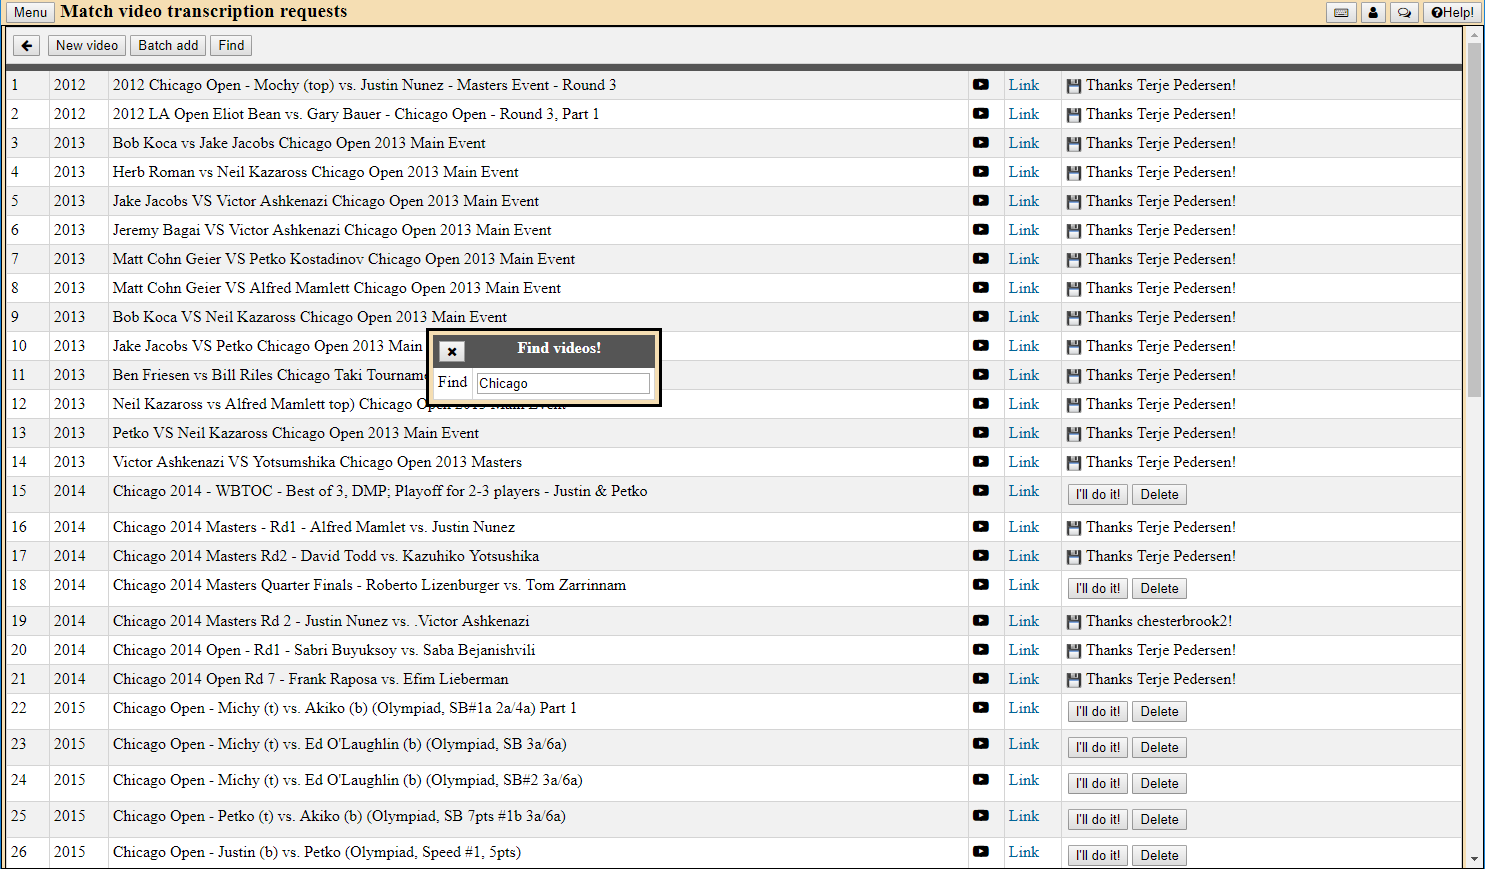Click the keyboard icon in top bar

[x=1341, y=13]
